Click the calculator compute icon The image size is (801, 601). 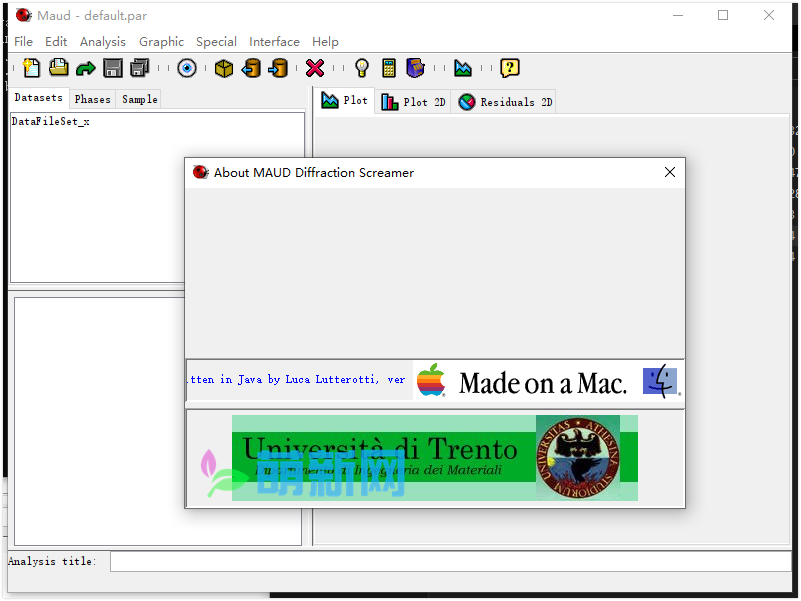389,68
